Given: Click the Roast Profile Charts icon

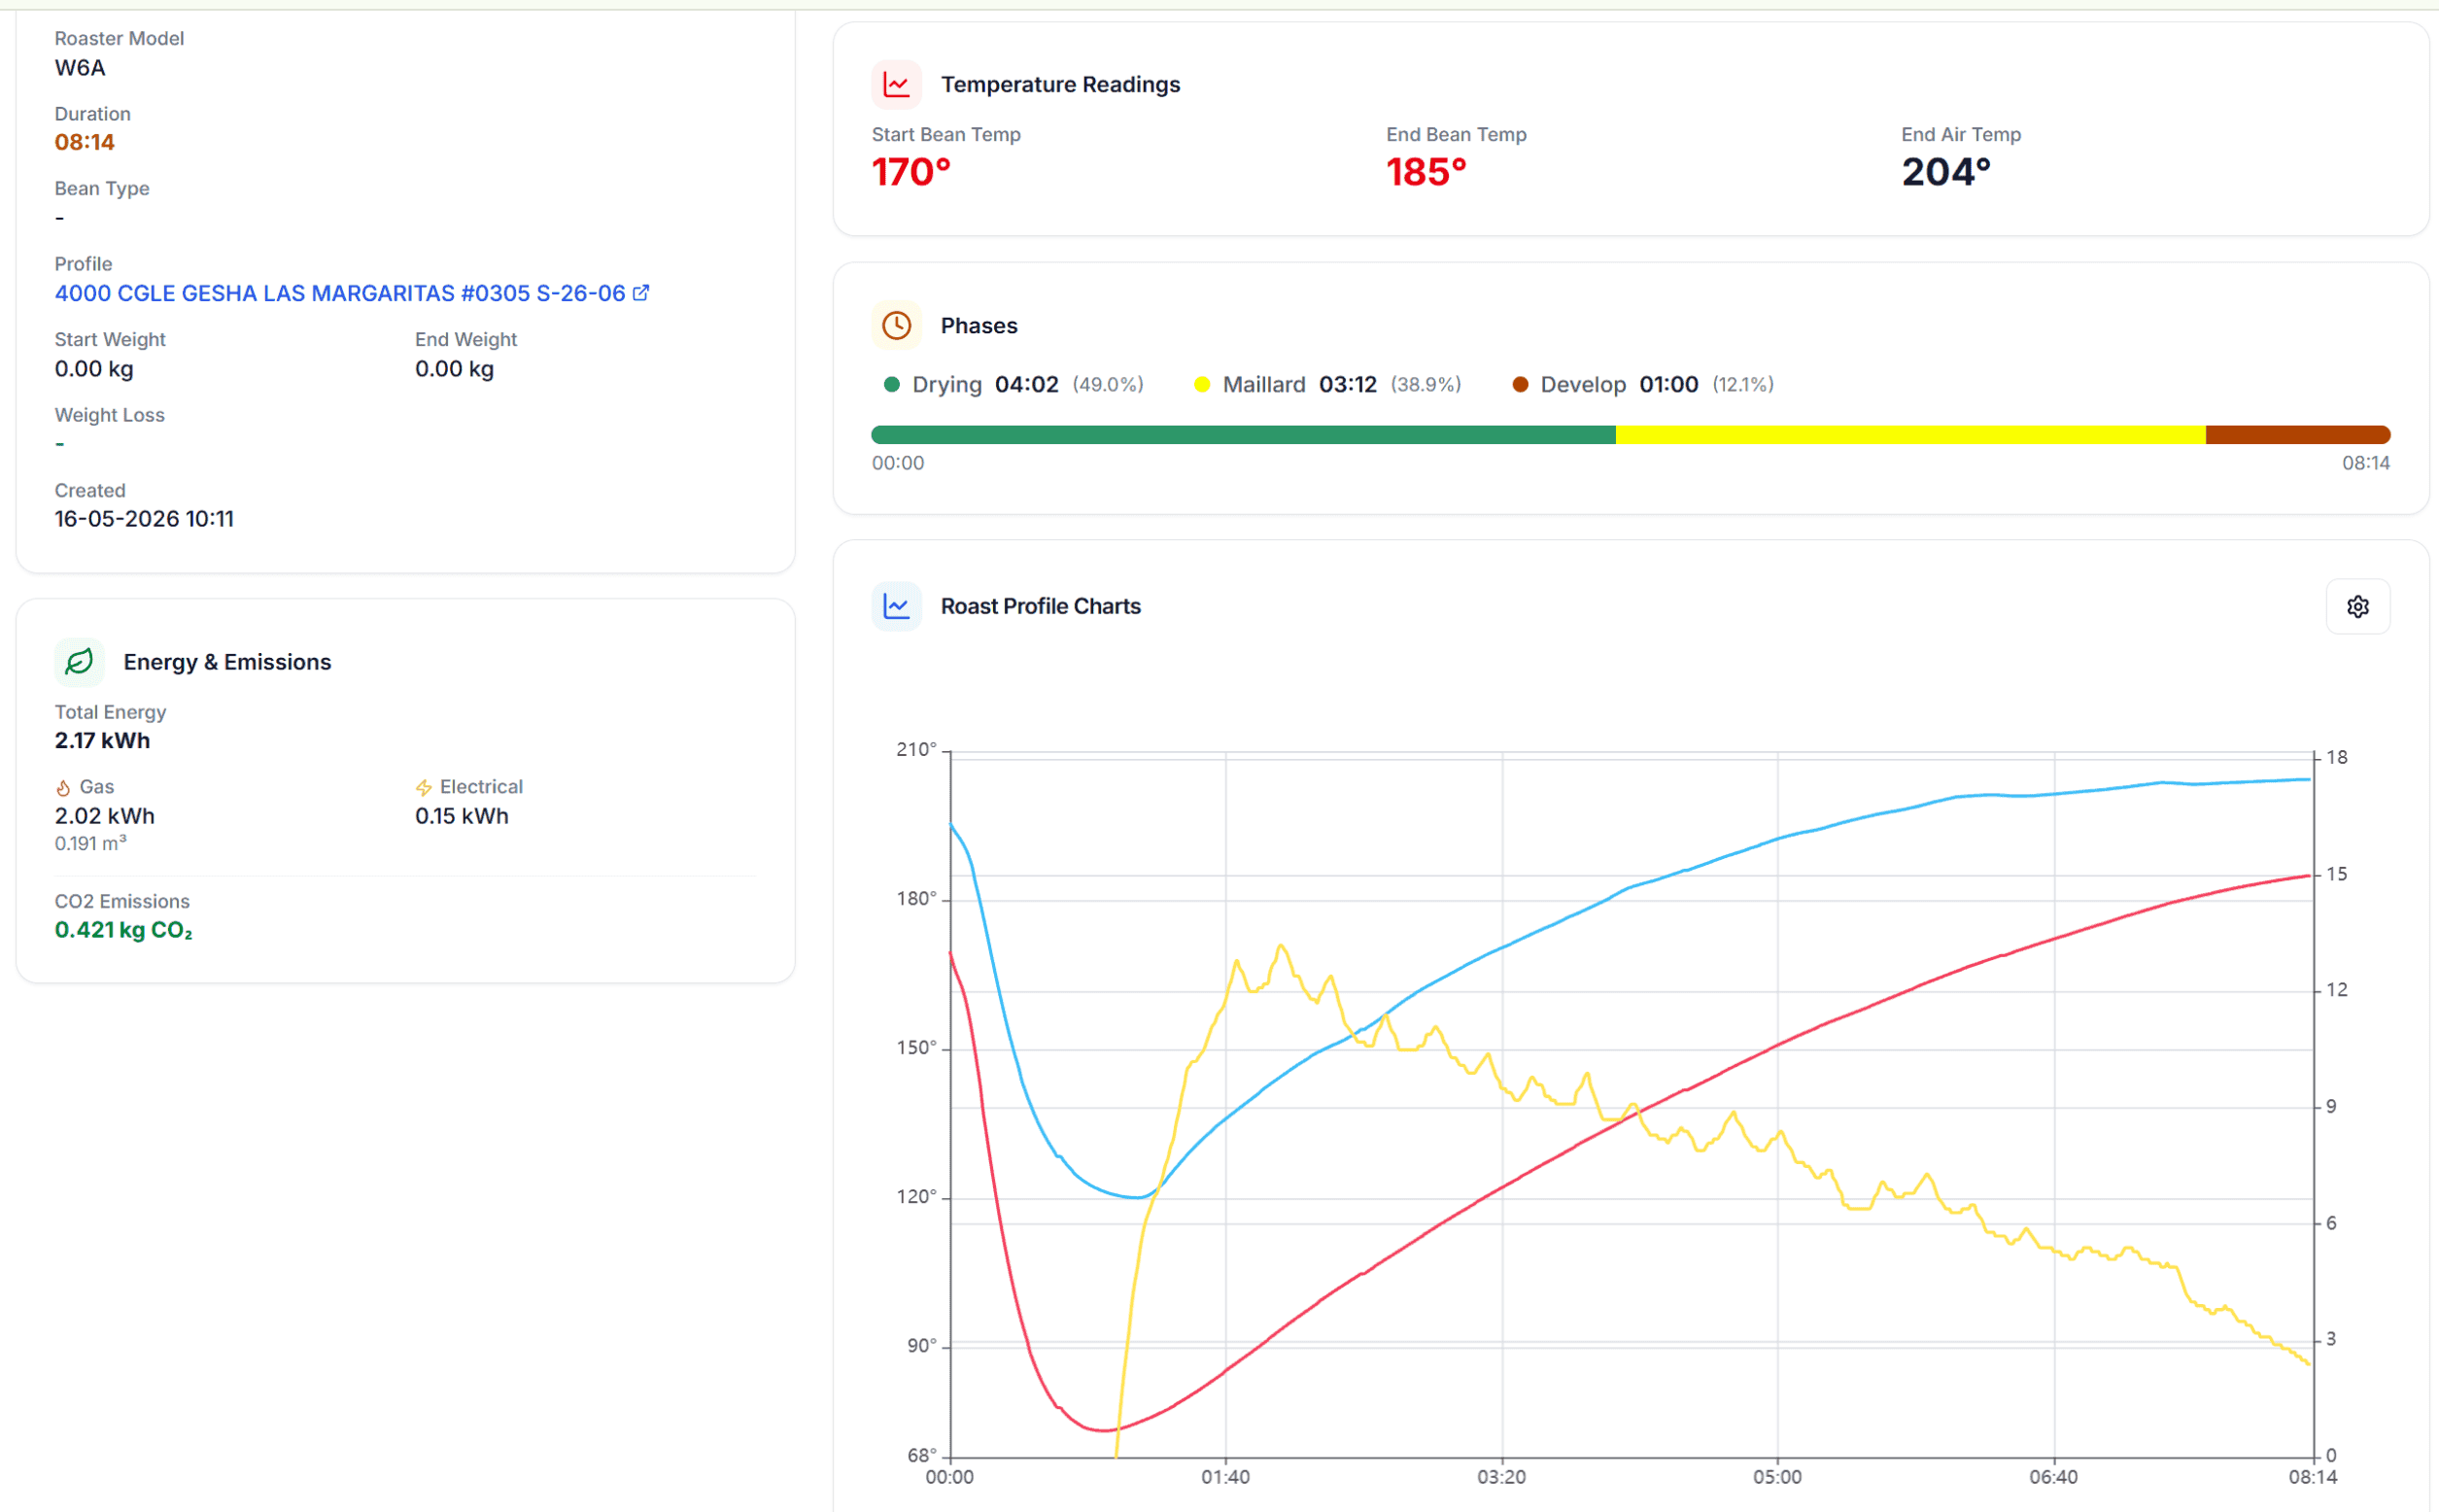Looking at the screenshot, I should (896, 606).
